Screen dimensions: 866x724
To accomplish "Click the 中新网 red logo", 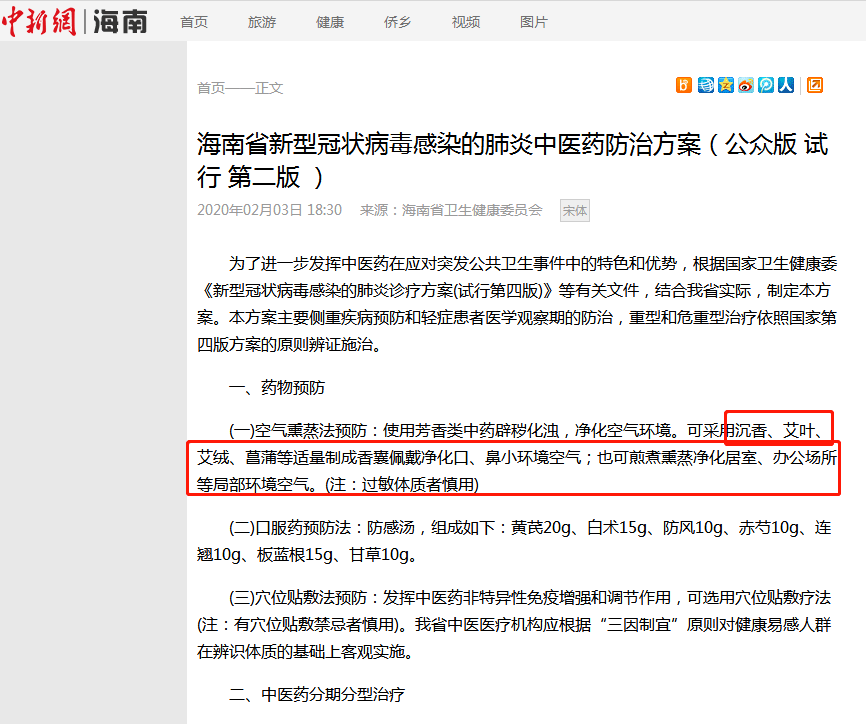I will pyautogui.click(x=39, y=22).
